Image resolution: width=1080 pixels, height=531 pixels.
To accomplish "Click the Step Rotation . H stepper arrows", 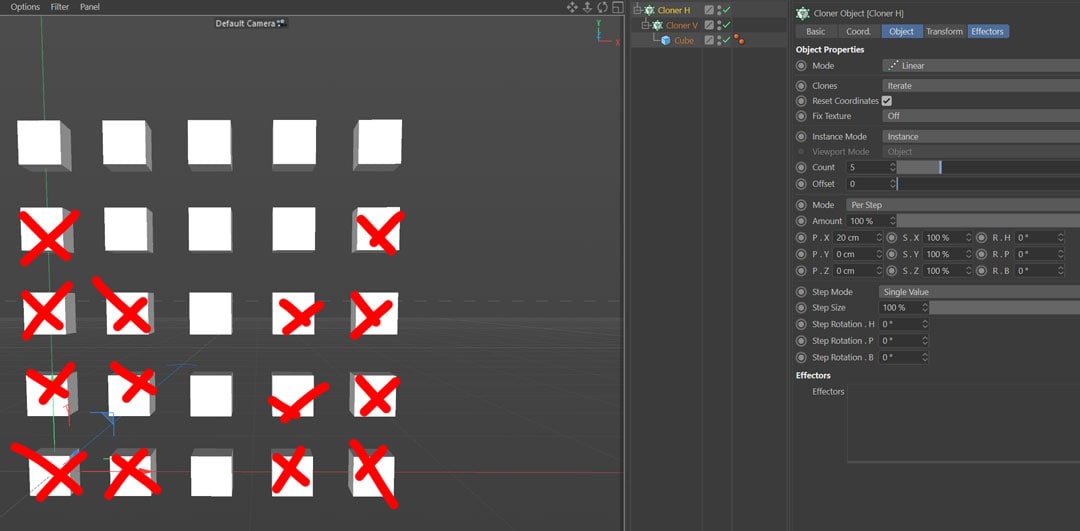I will [925, 324].
